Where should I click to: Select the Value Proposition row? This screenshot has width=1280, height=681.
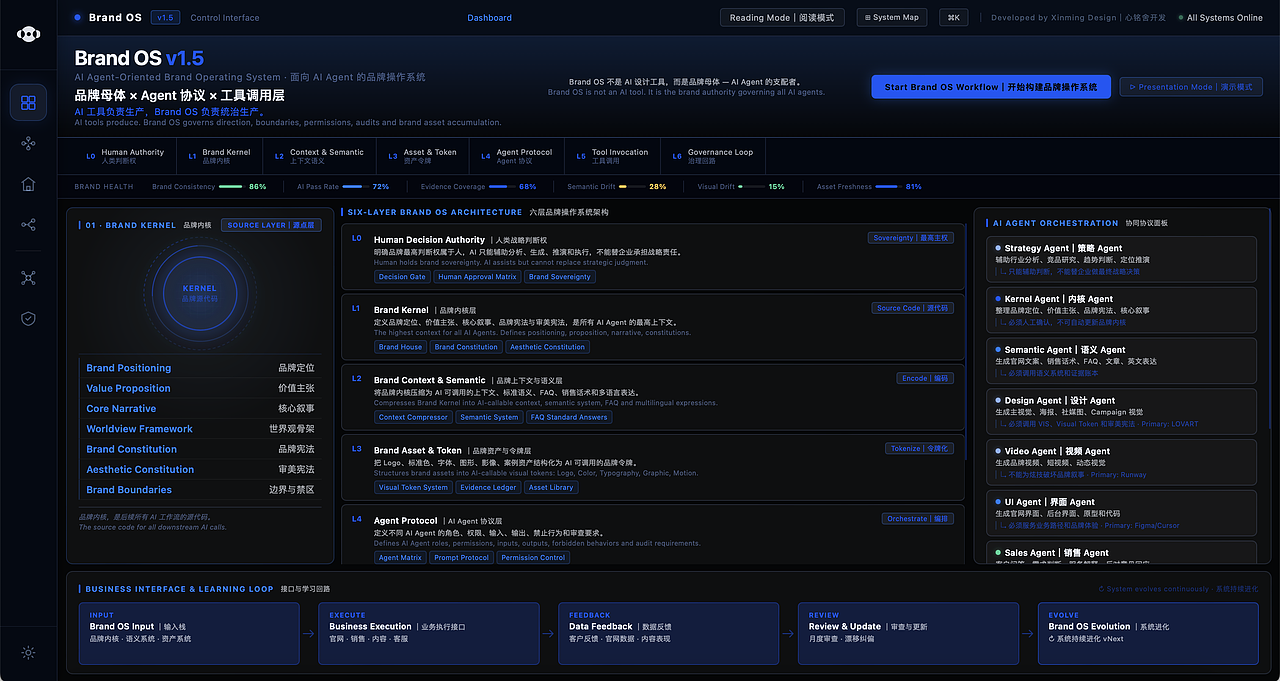[x=200, y=388]
